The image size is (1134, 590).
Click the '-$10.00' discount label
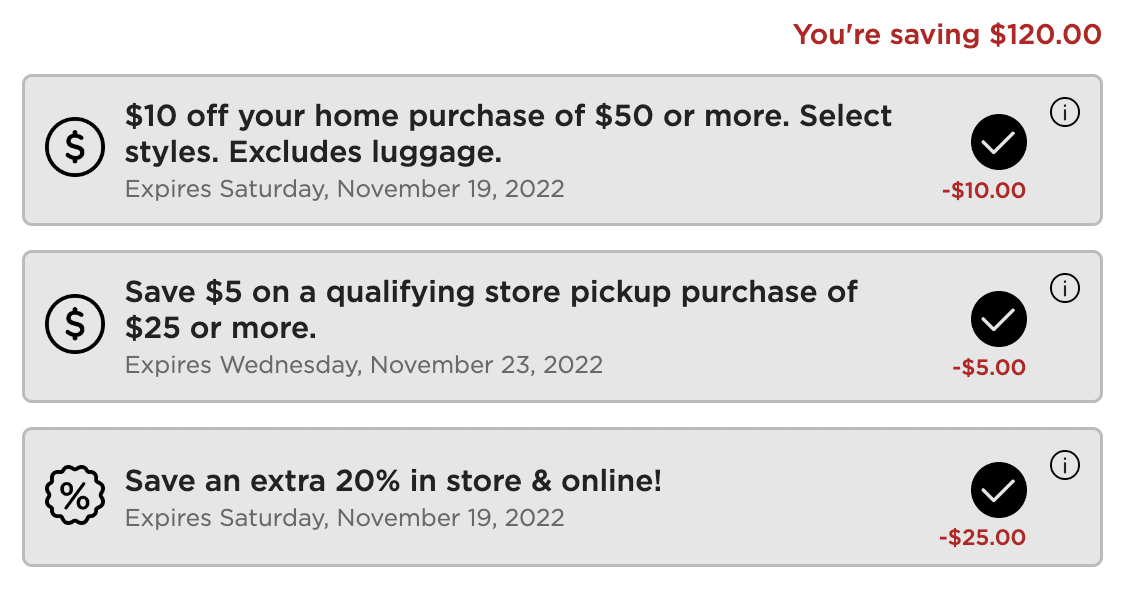tap(984, 189)
